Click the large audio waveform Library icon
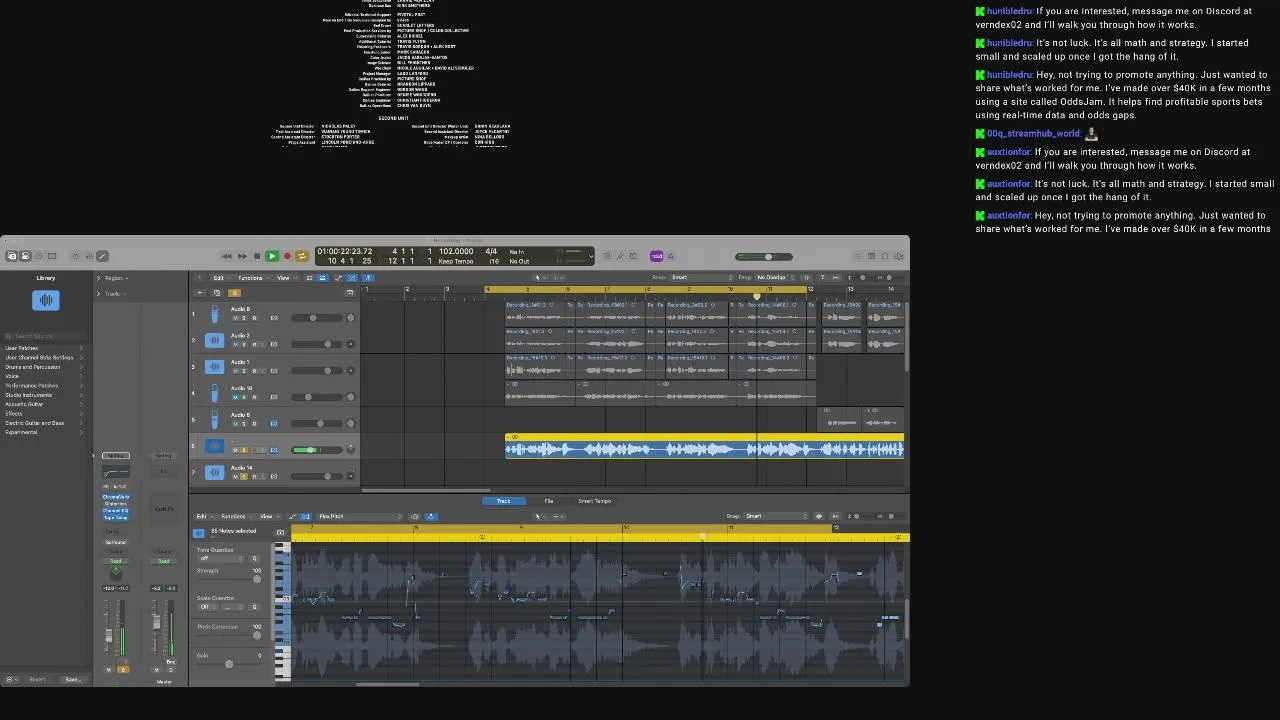Screen dimensions: 1280x720 (46, 299)
